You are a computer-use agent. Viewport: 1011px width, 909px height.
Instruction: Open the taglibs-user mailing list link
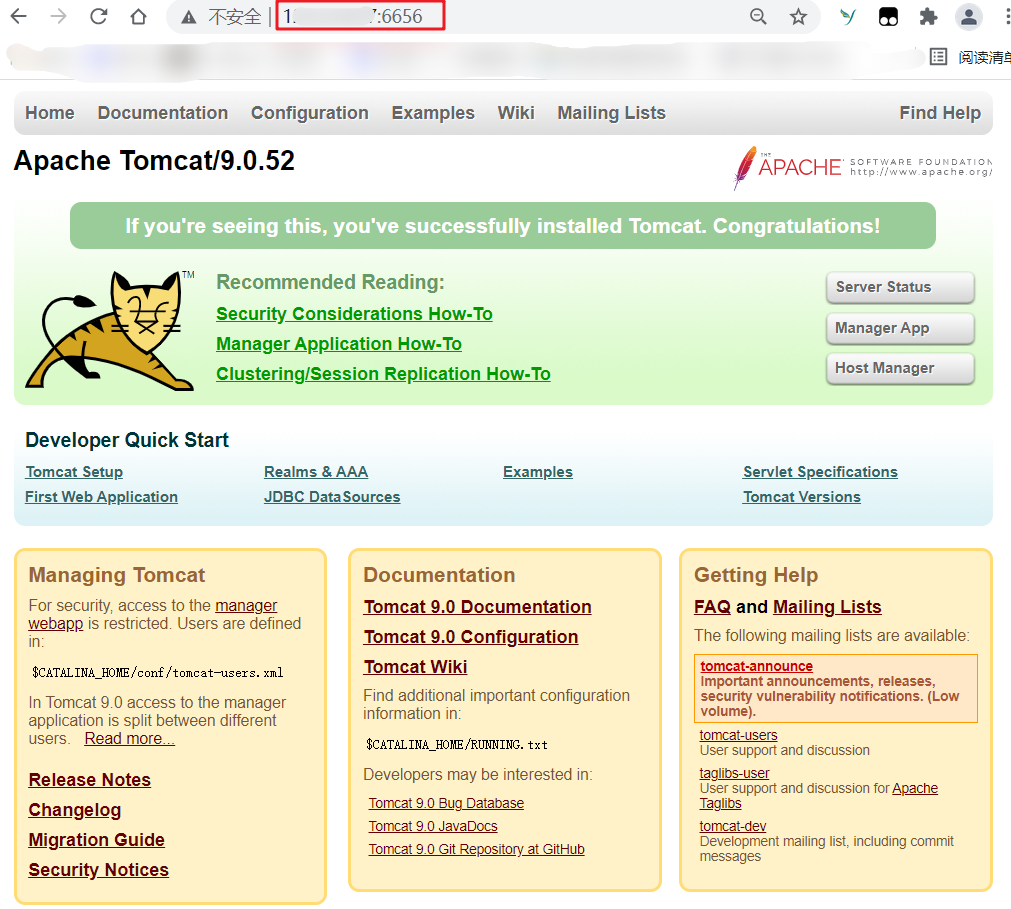[x=734, y=774]
